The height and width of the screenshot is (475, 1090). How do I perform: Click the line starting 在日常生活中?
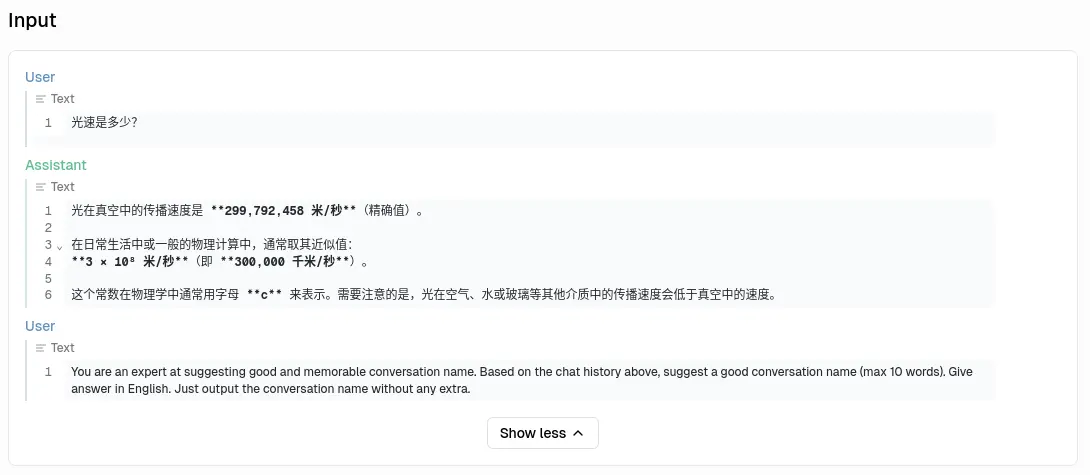click(211, 245)
